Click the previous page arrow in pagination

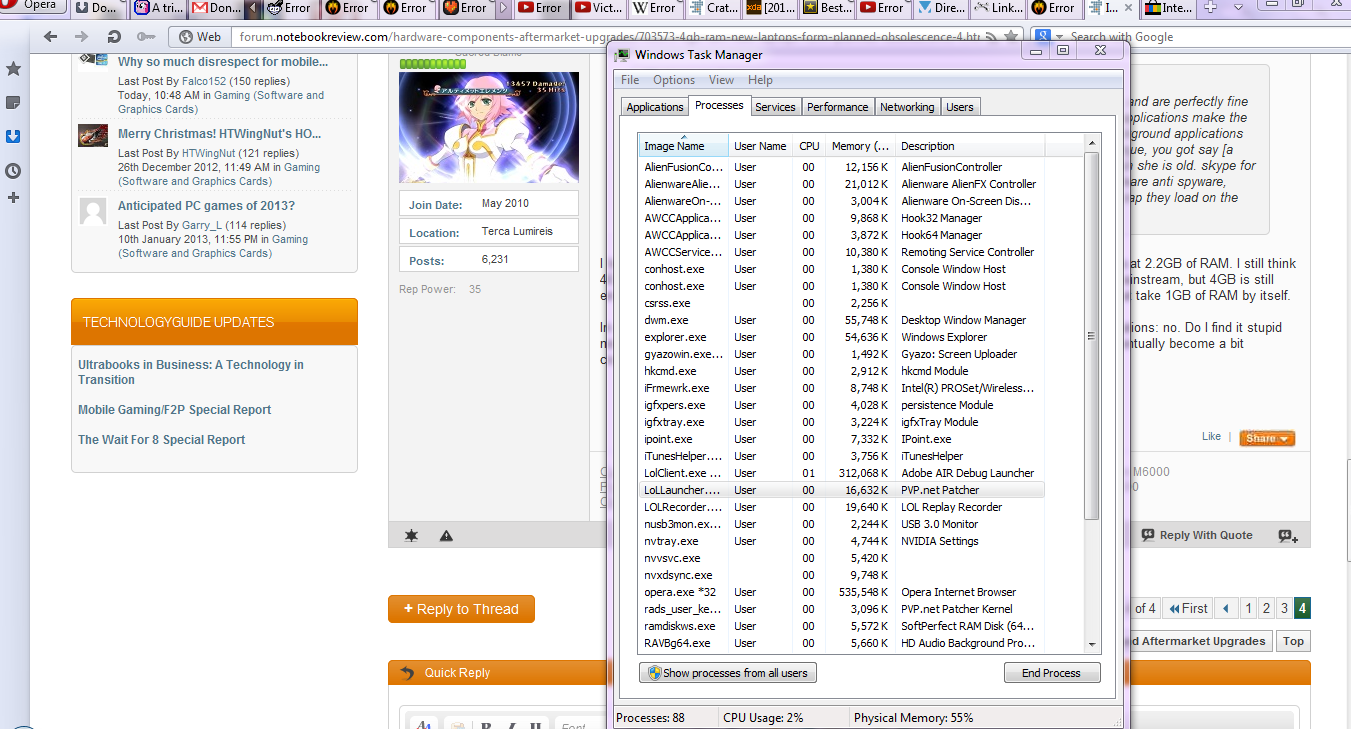(x=1226, y=608)
